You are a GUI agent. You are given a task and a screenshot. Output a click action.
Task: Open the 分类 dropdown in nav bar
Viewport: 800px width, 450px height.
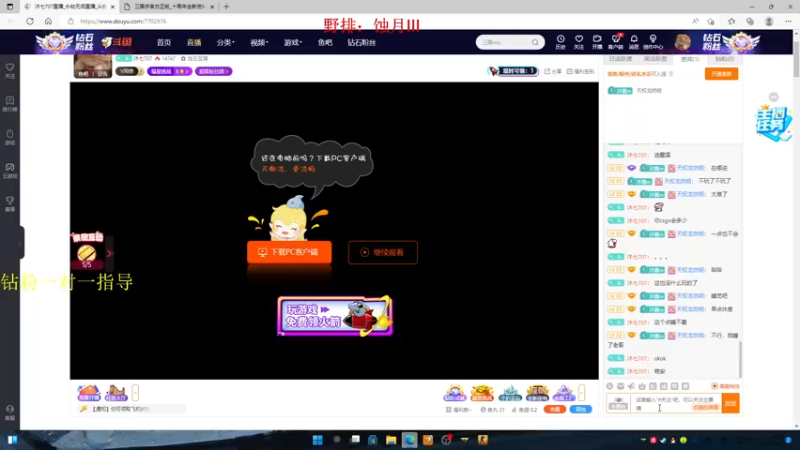click(225, 42)
